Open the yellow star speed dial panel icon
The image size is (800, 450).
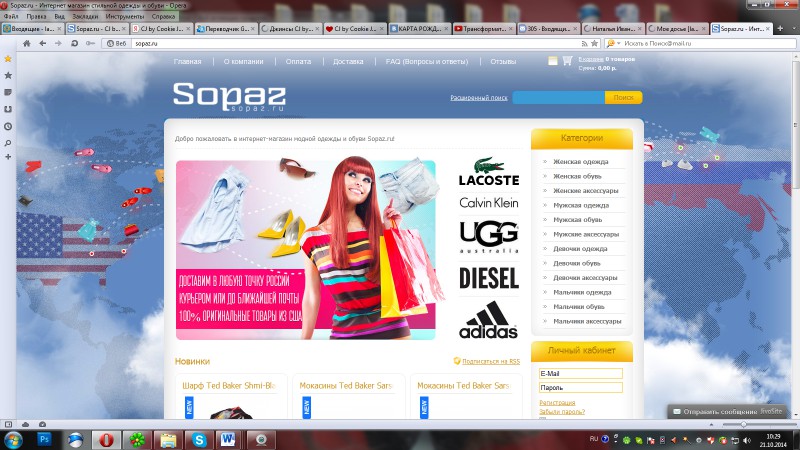pyautogui.click(x=8, y=59)
